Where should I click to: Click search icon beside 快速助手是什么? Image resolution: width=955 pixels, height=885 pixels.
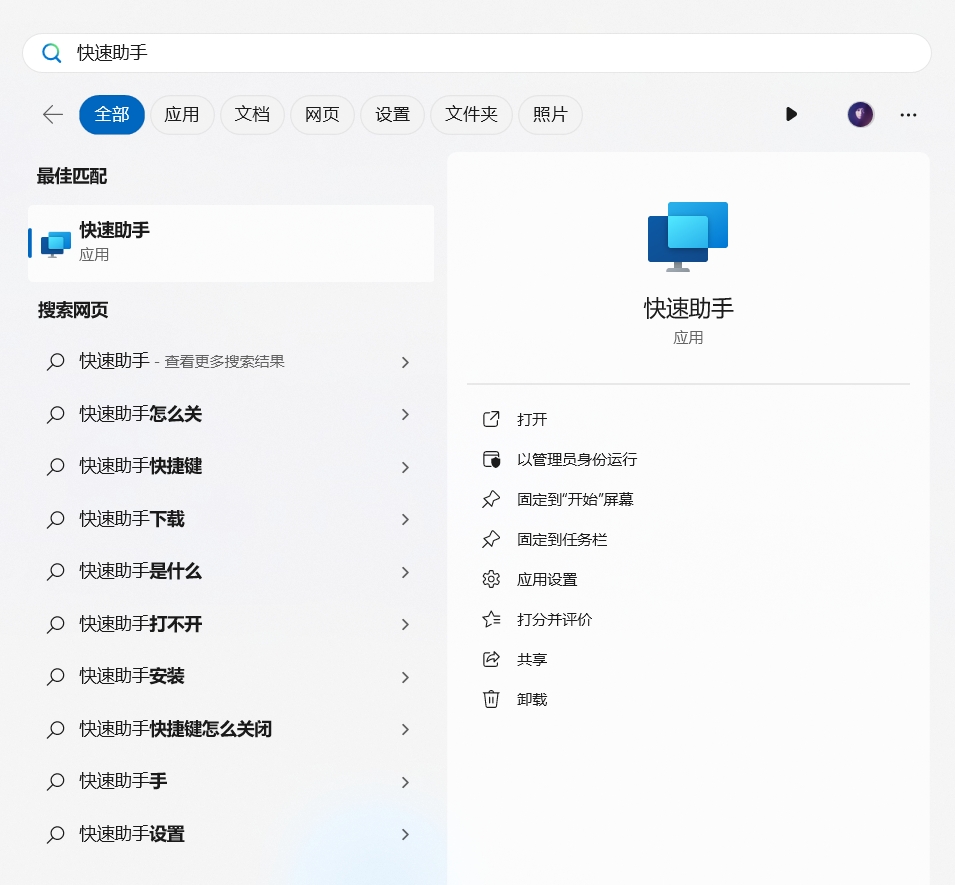[x=55, y=572]
